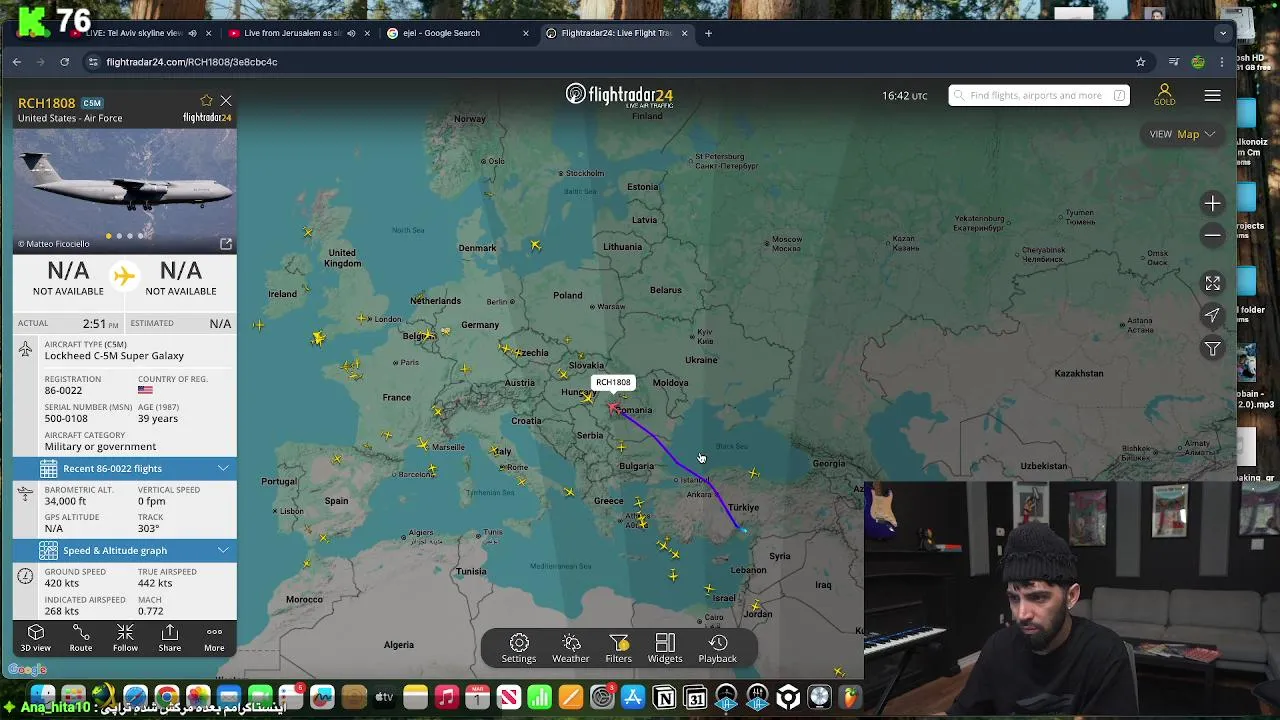Open Apple TV app from the Dock

384,697
